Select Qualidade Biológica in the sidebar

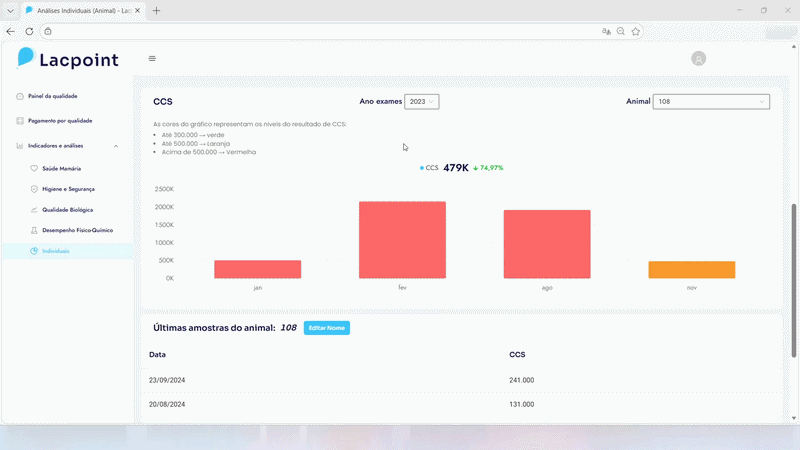(x=68, y=210)
